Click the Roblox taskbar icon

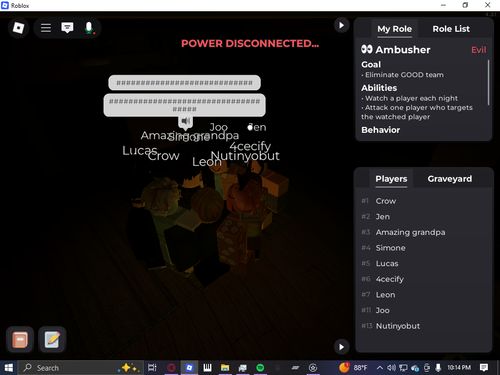pyautogui.click(x=189, y=368)
